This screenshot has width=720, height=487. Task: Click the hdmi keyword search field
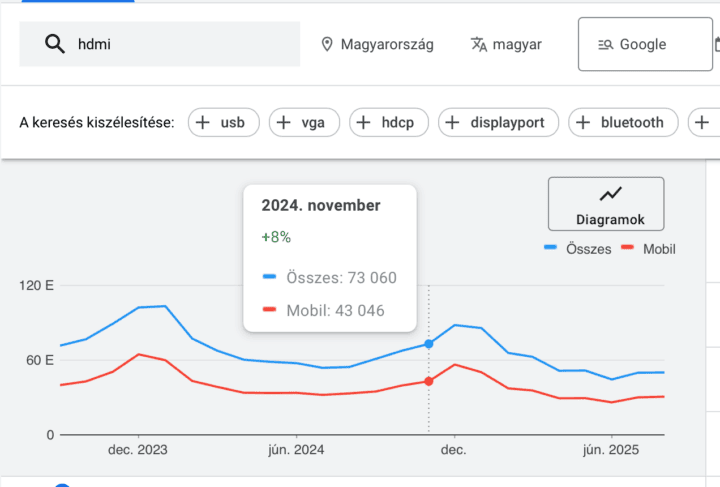[x=180, y=44]
